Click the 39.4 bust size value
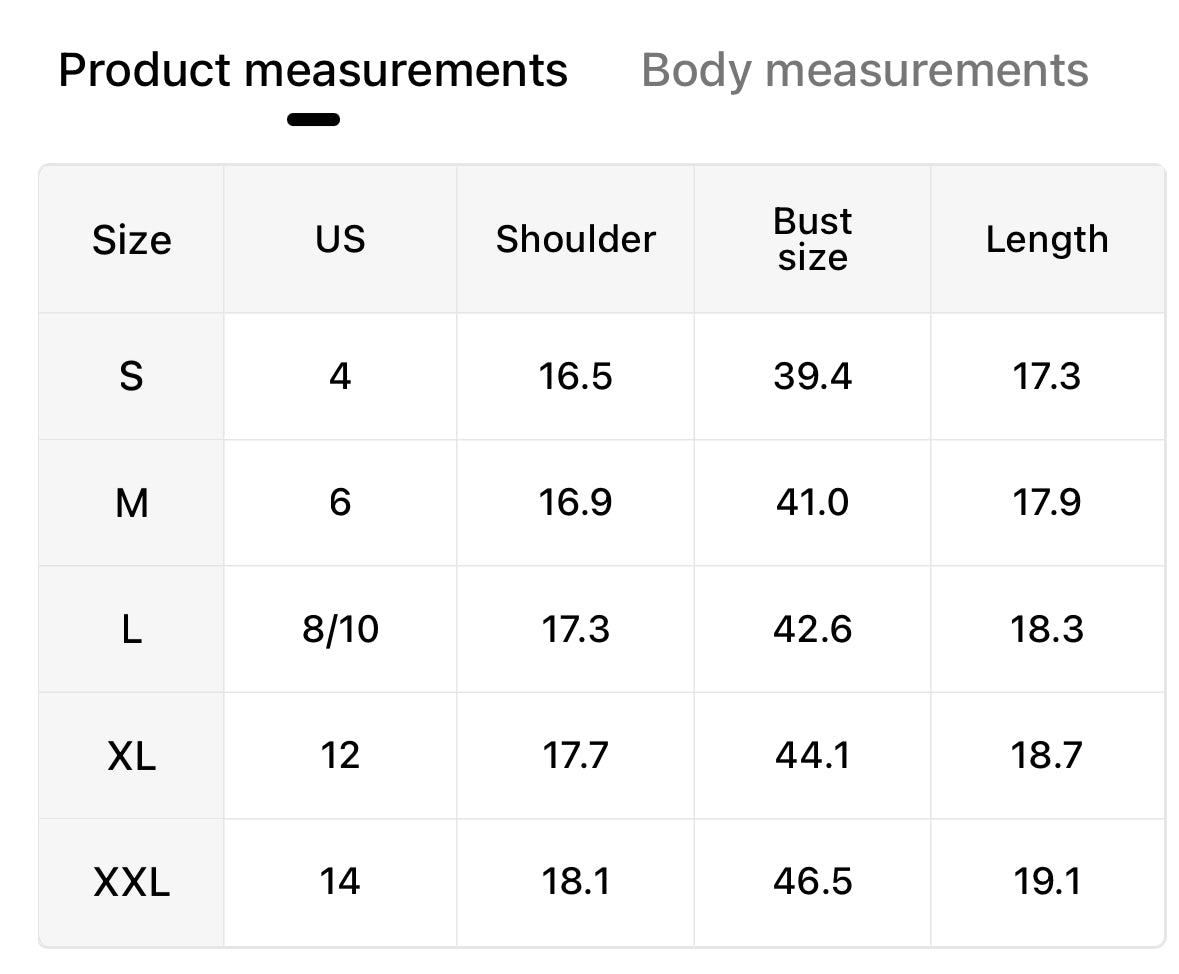1179x974 pixels. (x=812, y=376)
